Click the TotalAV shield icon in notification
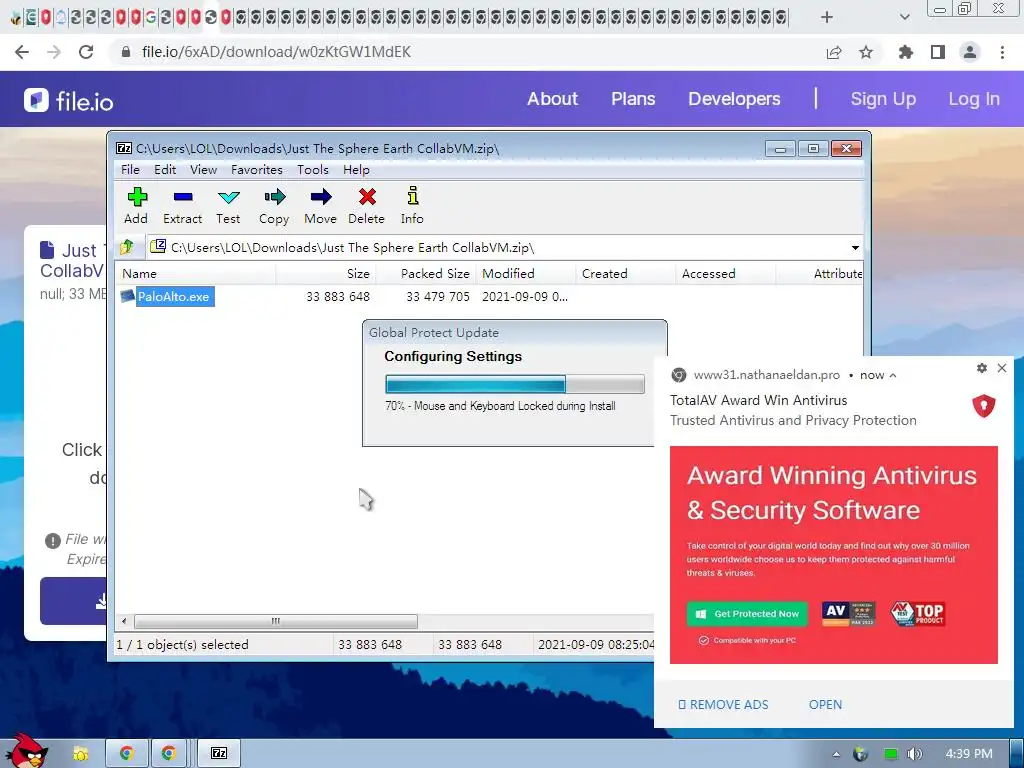Screen dimensions: 1024x768 (984, 406)
